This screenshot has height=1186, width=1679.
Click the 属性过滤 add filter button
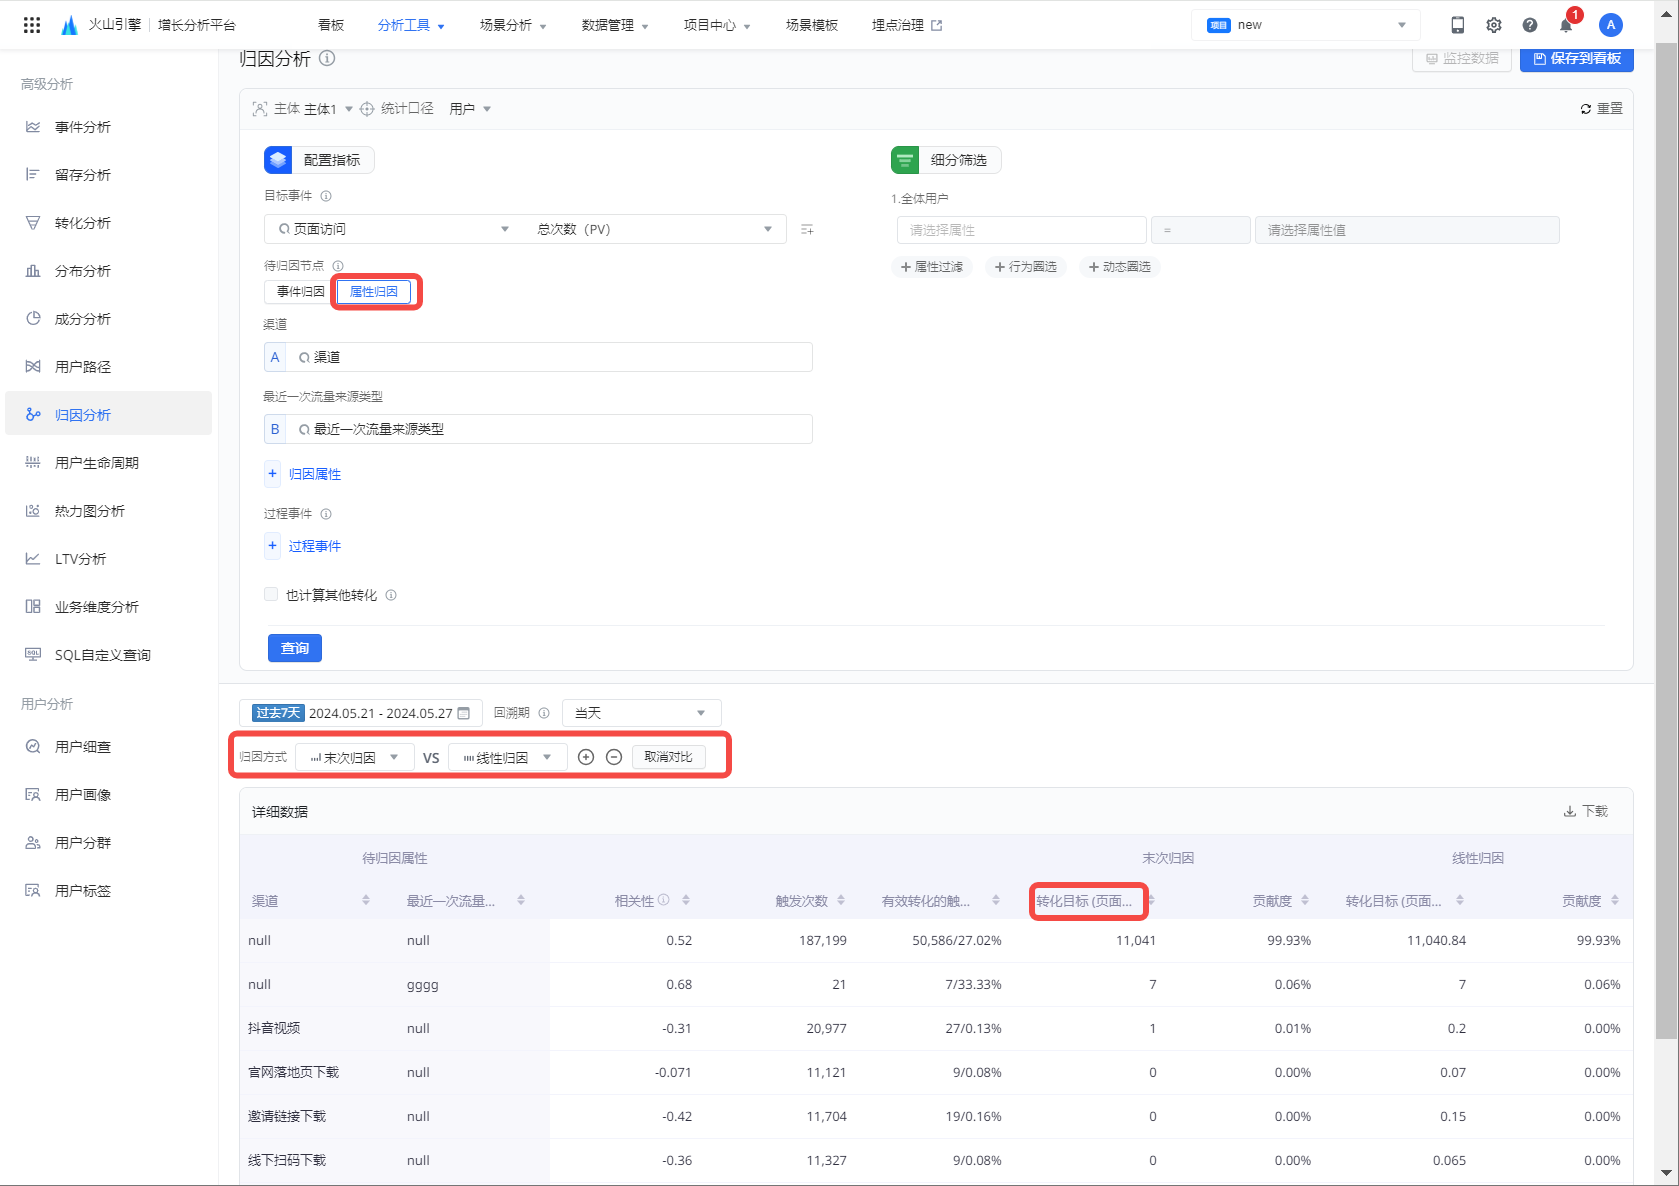click(932, 267)
